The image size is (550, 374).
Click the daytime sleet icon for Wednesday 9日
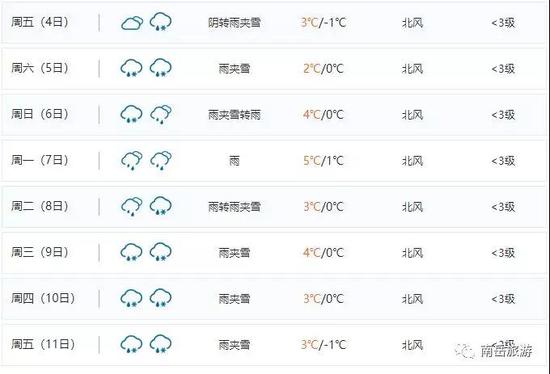pyautogui.click(x=132, y=252)
